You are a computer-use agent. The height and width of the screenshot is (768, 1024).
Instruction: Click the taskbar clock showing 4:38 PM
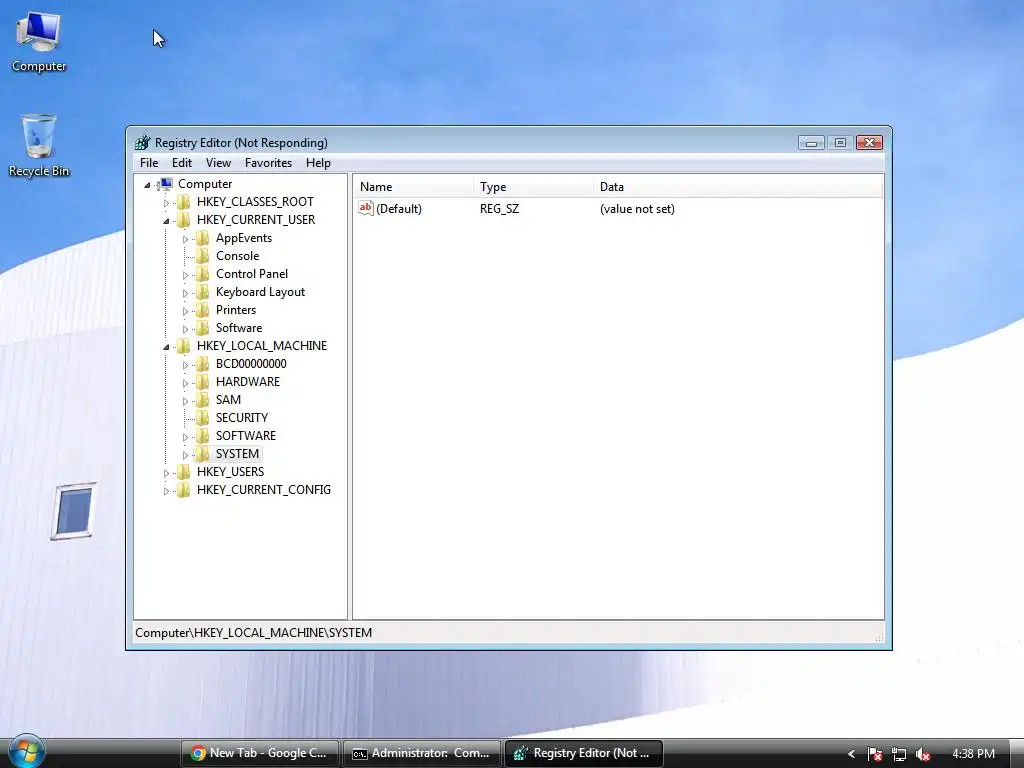click(973, 754)
